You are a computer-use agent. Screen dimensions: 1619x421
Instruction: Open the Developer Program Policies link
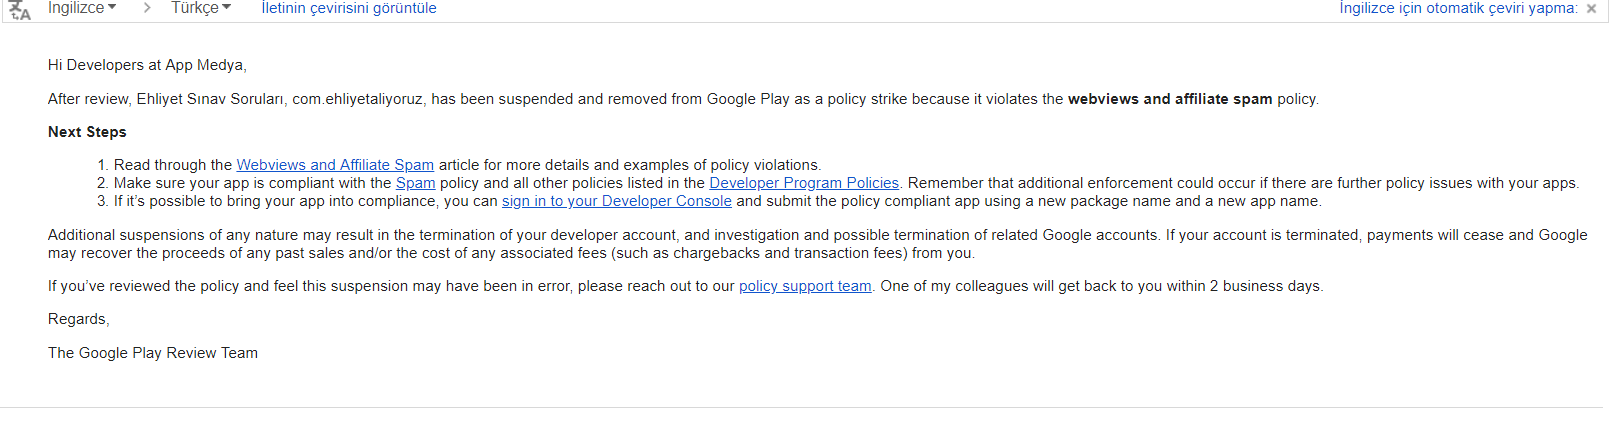[x=804, y=183]
